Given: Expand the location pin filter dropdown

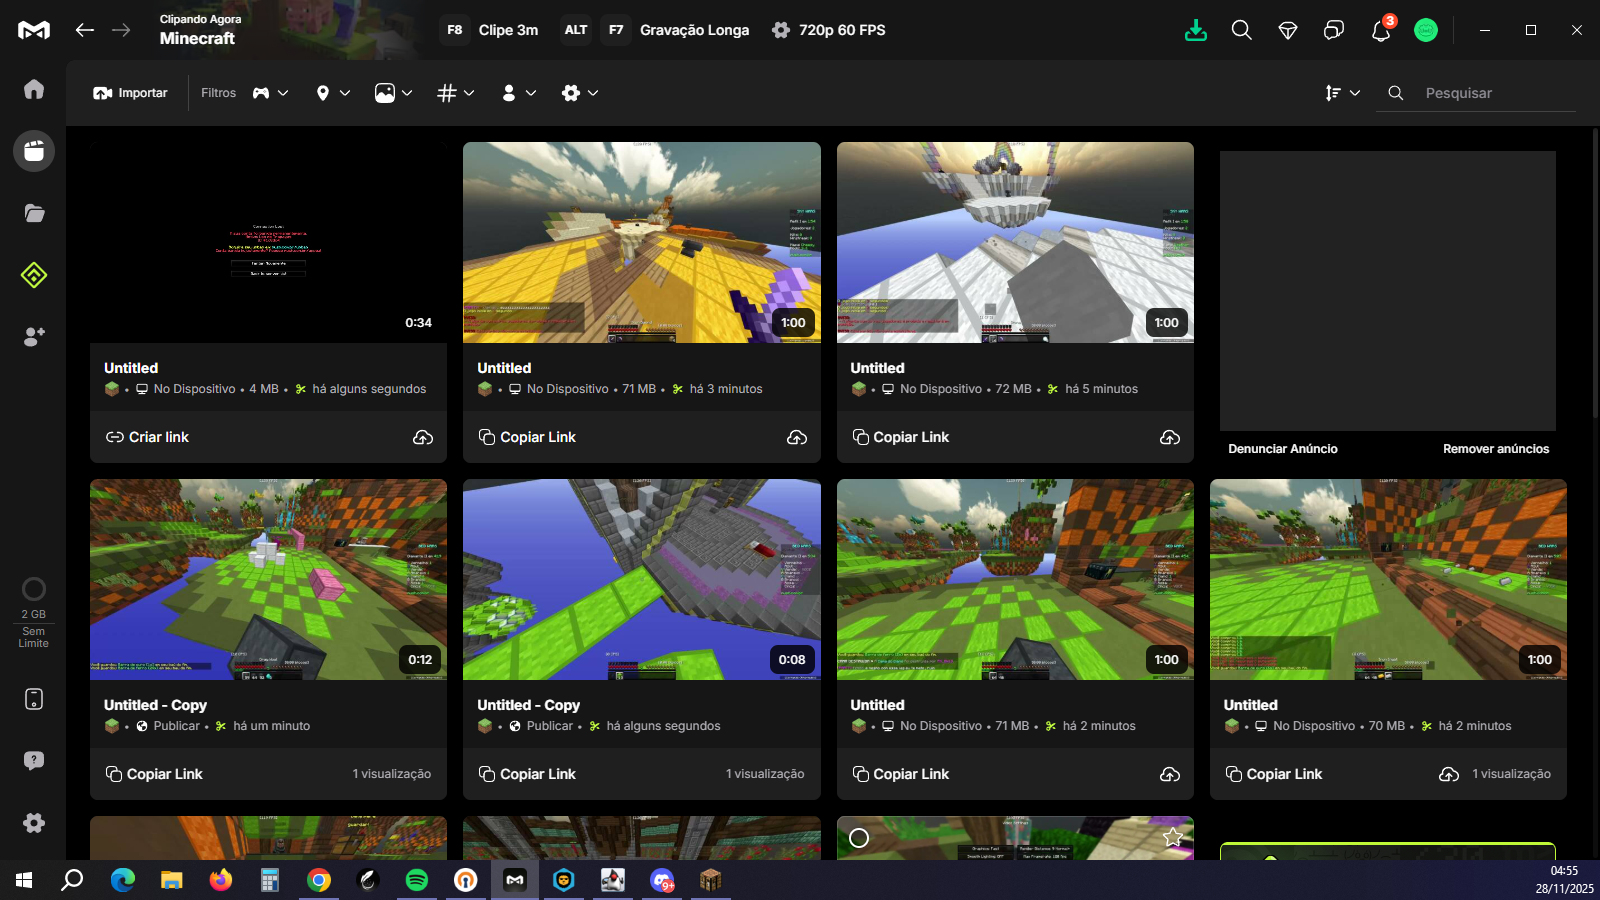Looking at the screenshot, I should [333, 93].
